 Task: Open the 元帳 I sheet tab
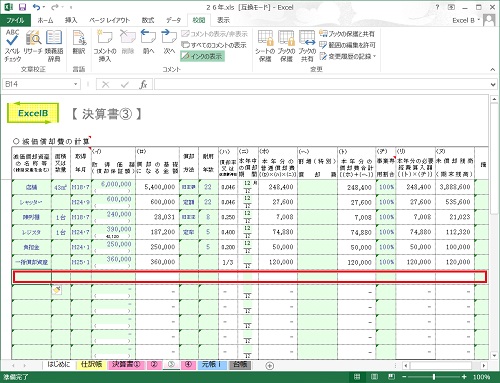tap(212, 364)
